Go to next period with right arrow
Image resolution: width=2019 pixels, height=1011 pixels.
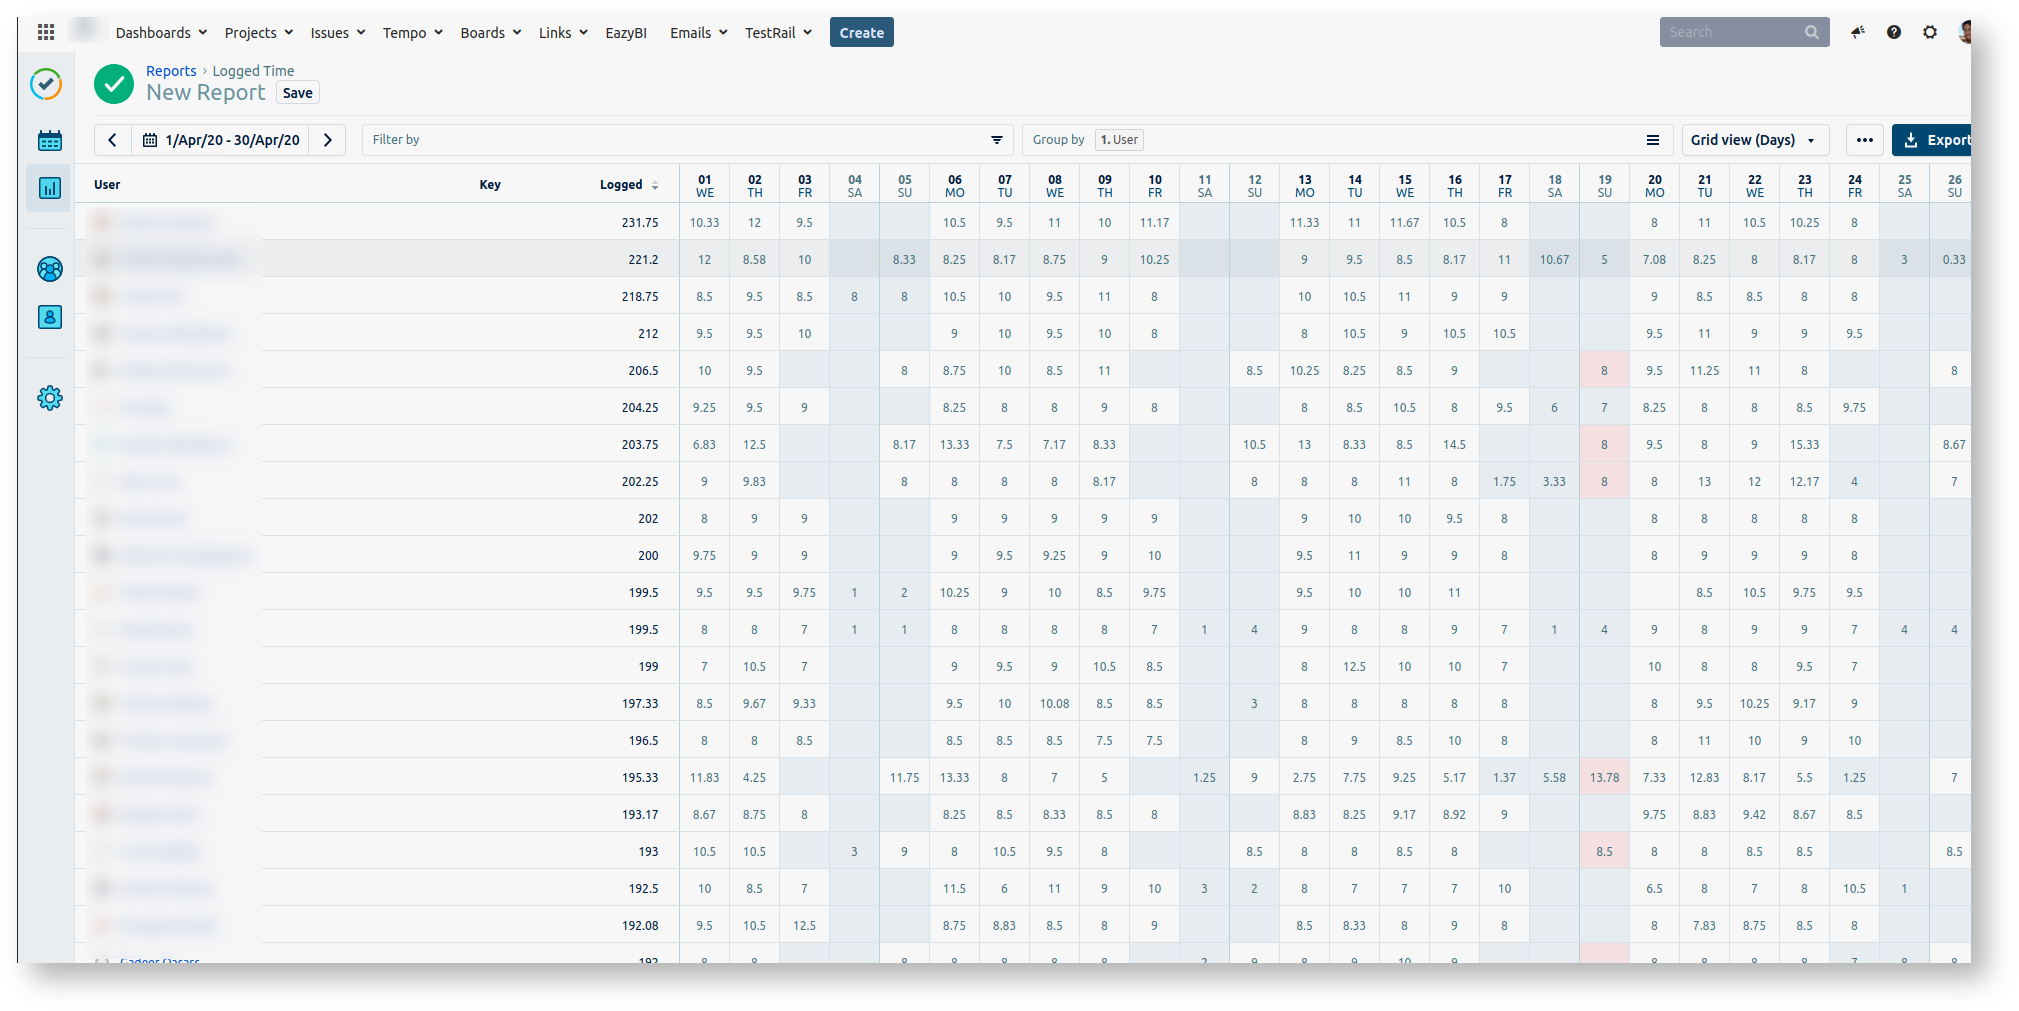click(327, 140)
